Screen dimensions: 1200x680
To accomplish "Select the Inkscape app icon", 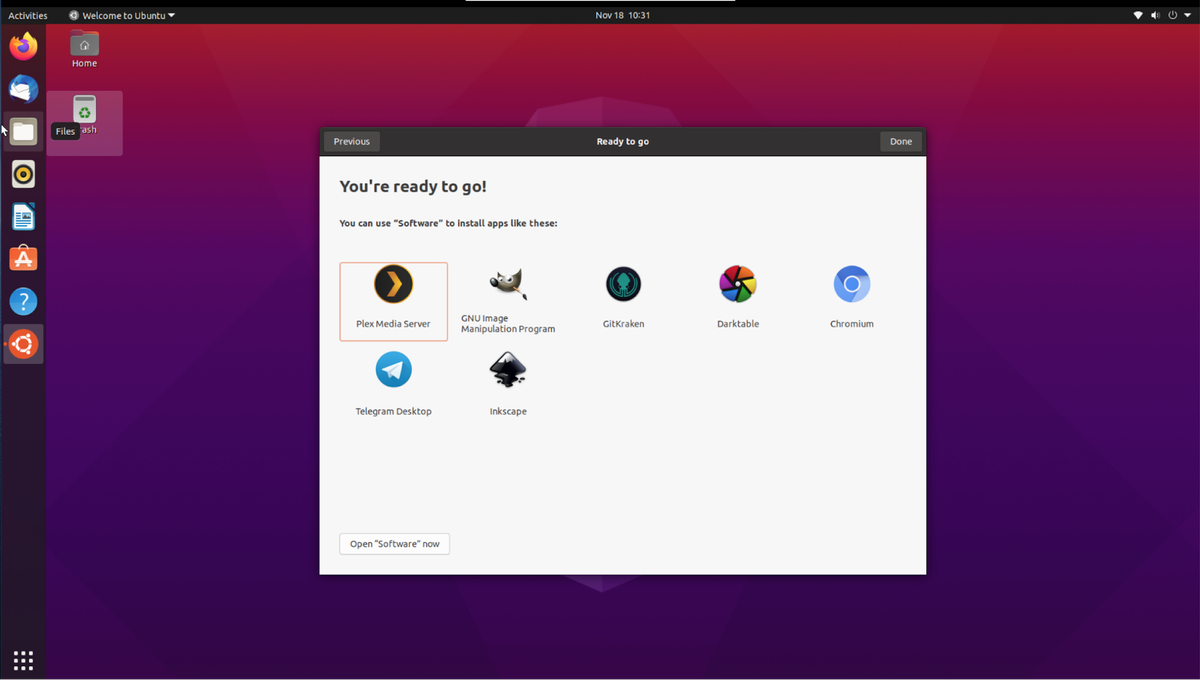I will click(x=508, y=370).
